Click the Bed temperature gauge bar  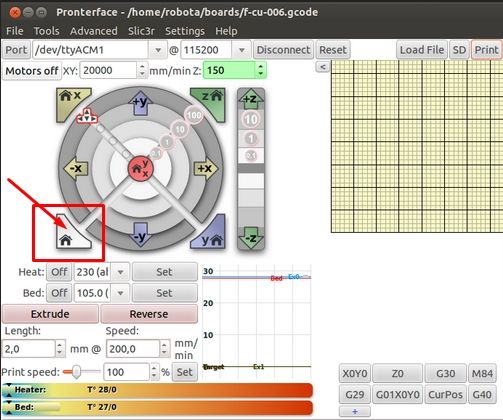pos(157,407)
